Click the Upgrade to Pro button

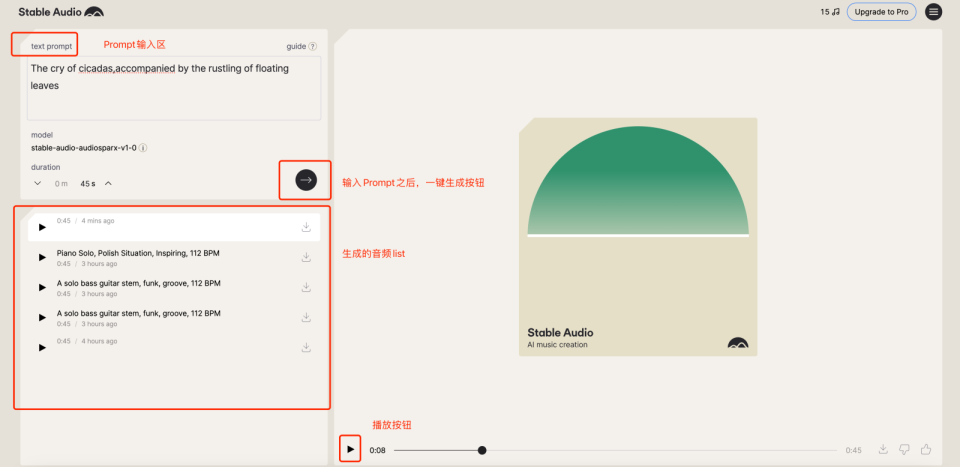[881, 12]
